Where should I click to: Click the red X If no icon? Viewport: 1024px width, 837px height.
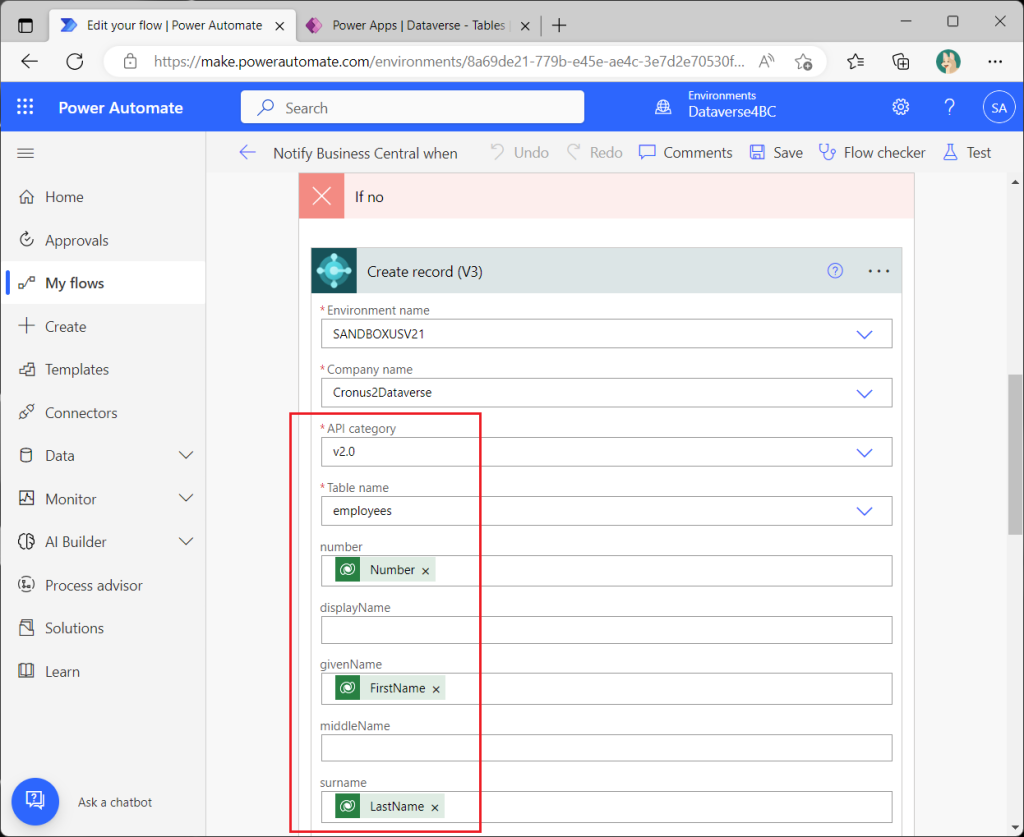click(x=322, y=196)
